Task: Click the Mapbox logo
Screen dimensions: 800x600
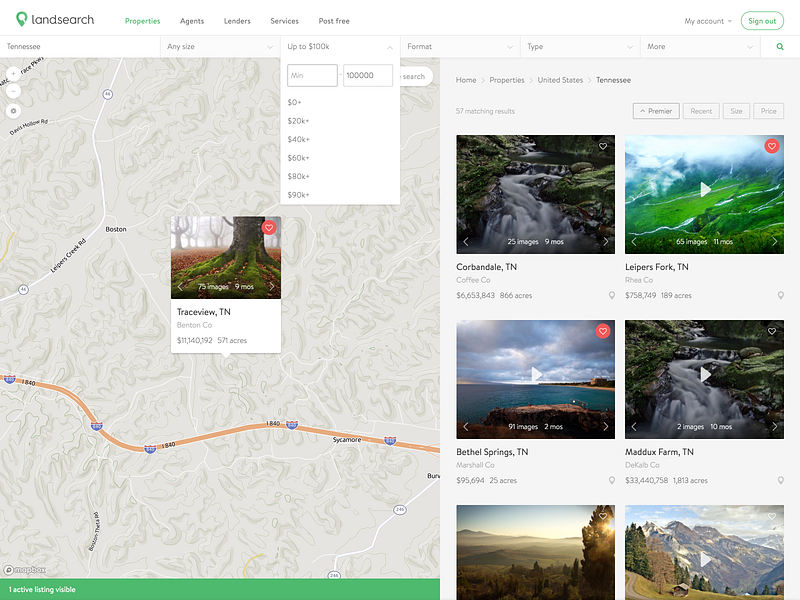Action: [x=25, y=570]
